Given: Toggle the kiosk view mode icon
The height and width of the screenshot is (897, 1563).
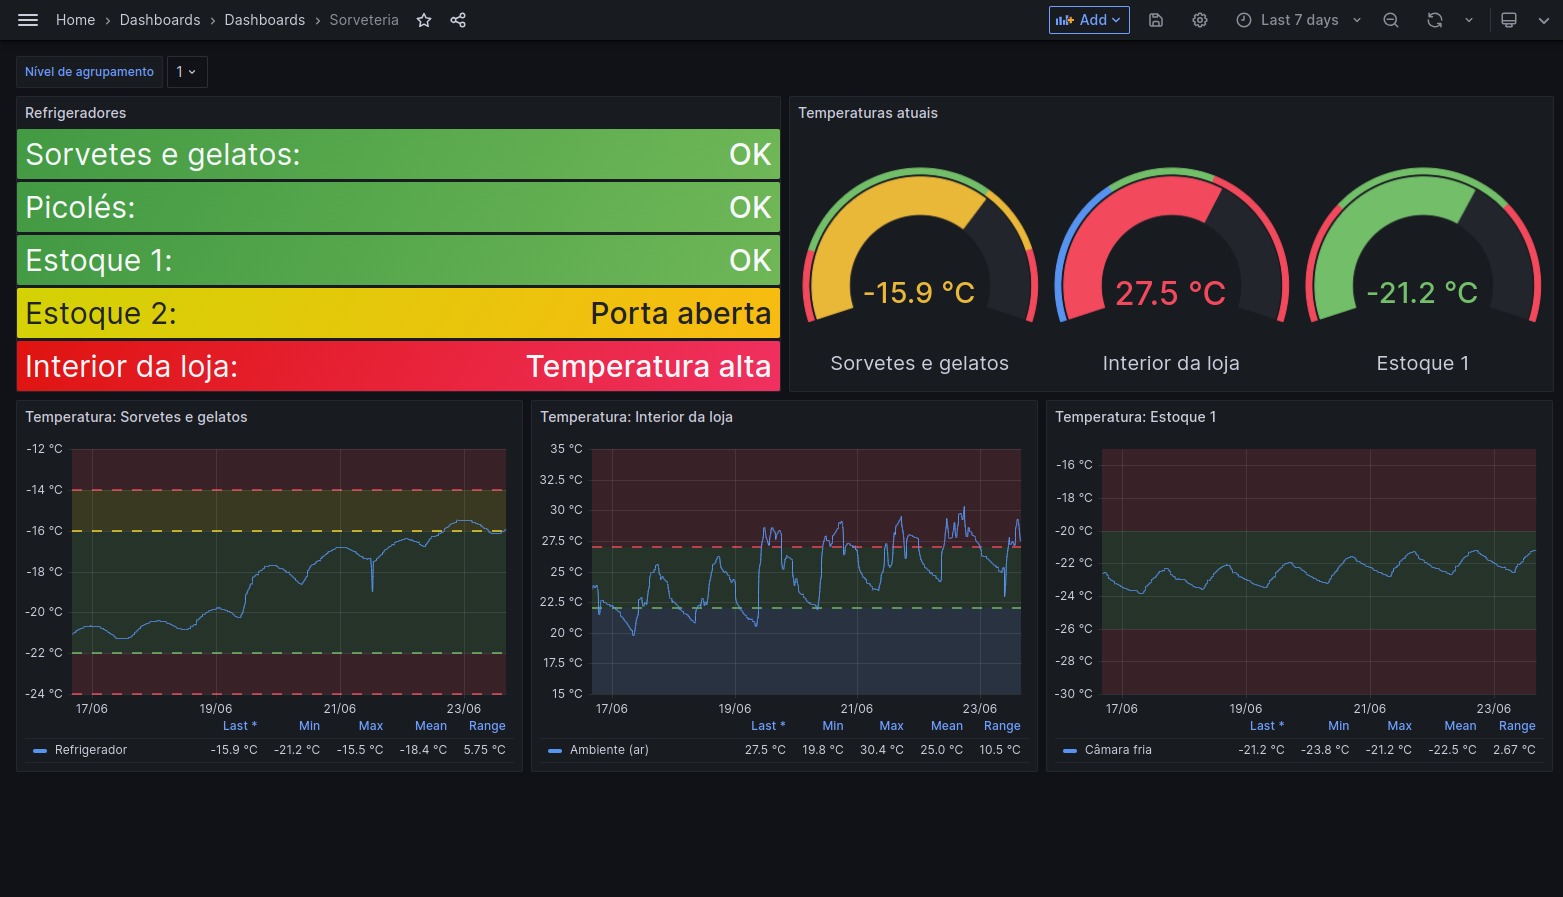Looking at the screenshot, I should [1509, 20].
